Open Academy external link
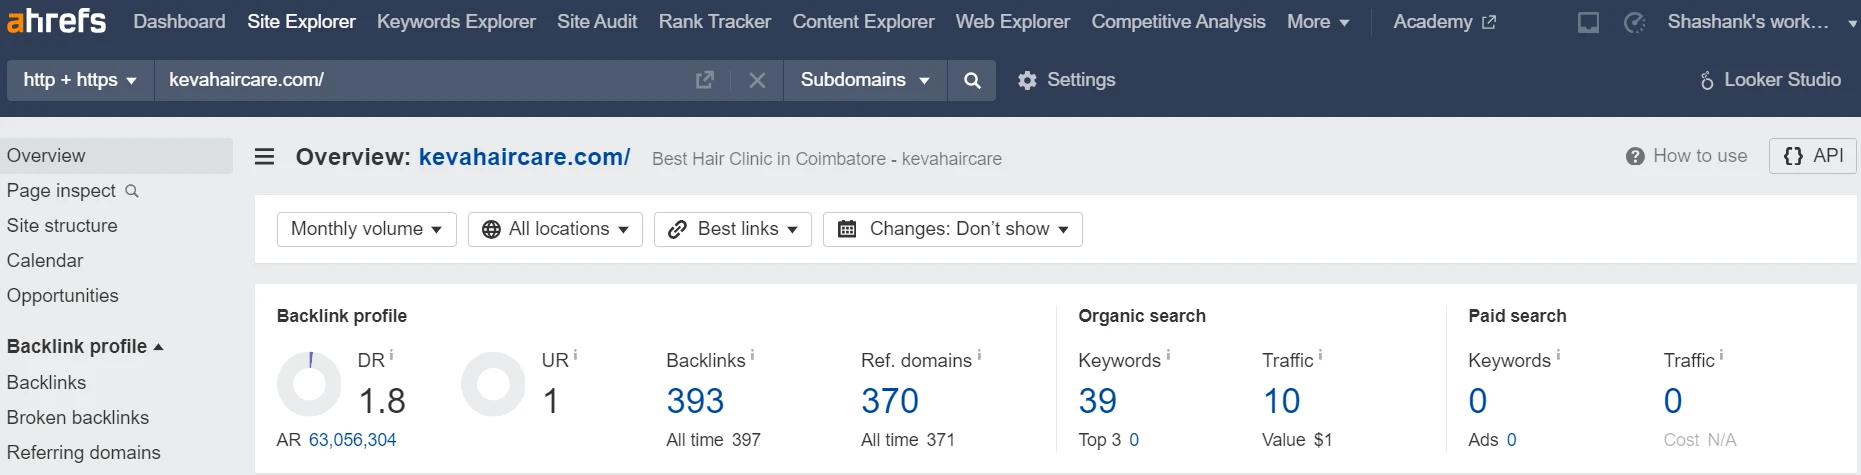 click(1444, 21)
